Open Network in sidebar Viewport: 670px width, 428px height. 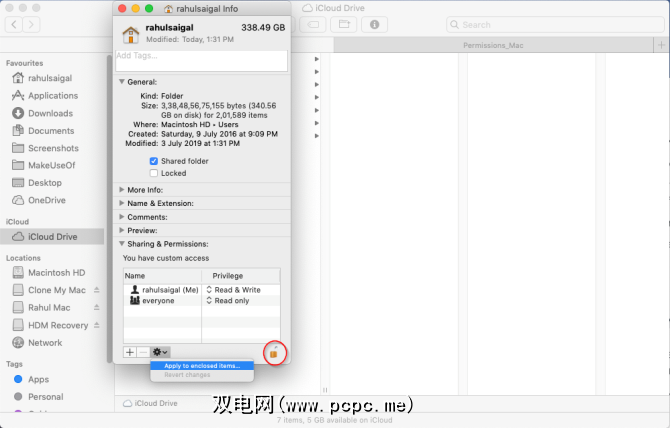point(37,343)
